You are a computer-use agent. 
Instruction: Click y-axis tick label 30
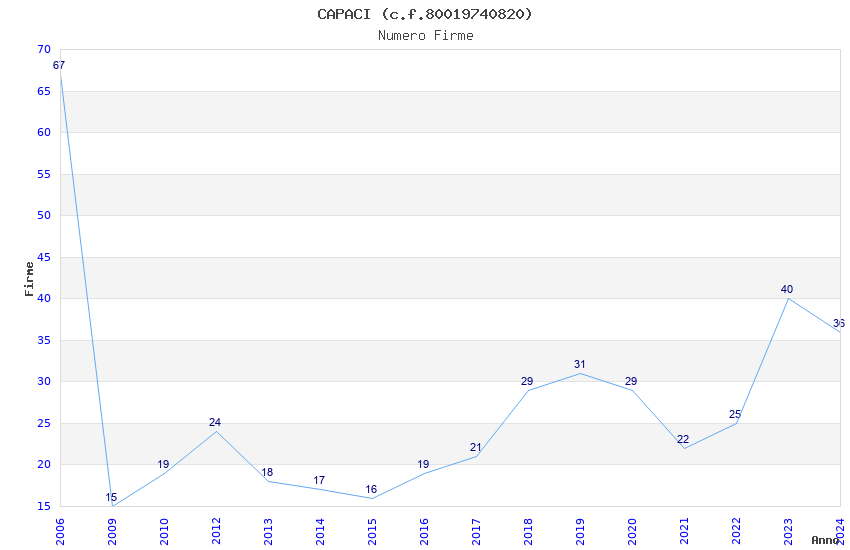pos(44,381)
